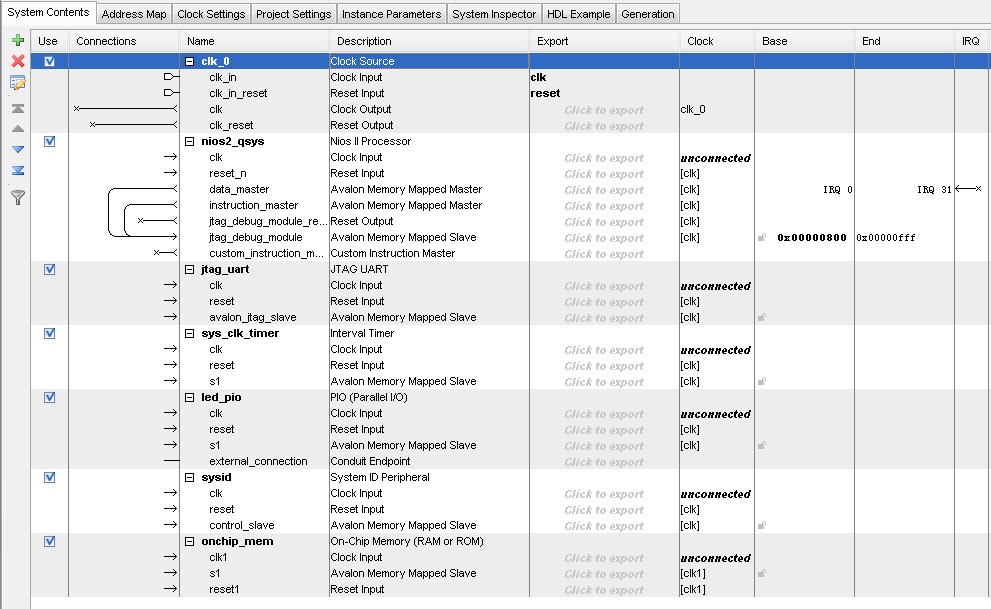Viewport: 991px width, 609px height.
Task: Open the System Inspector tab
Action: click(494, 14)
